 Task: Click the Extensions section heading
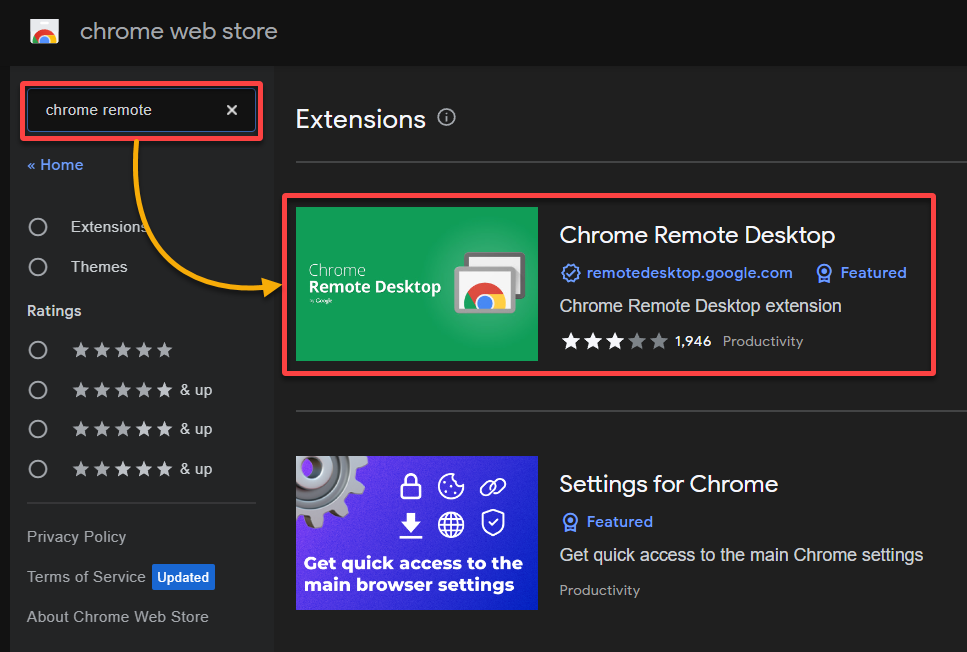coord(360,119)
